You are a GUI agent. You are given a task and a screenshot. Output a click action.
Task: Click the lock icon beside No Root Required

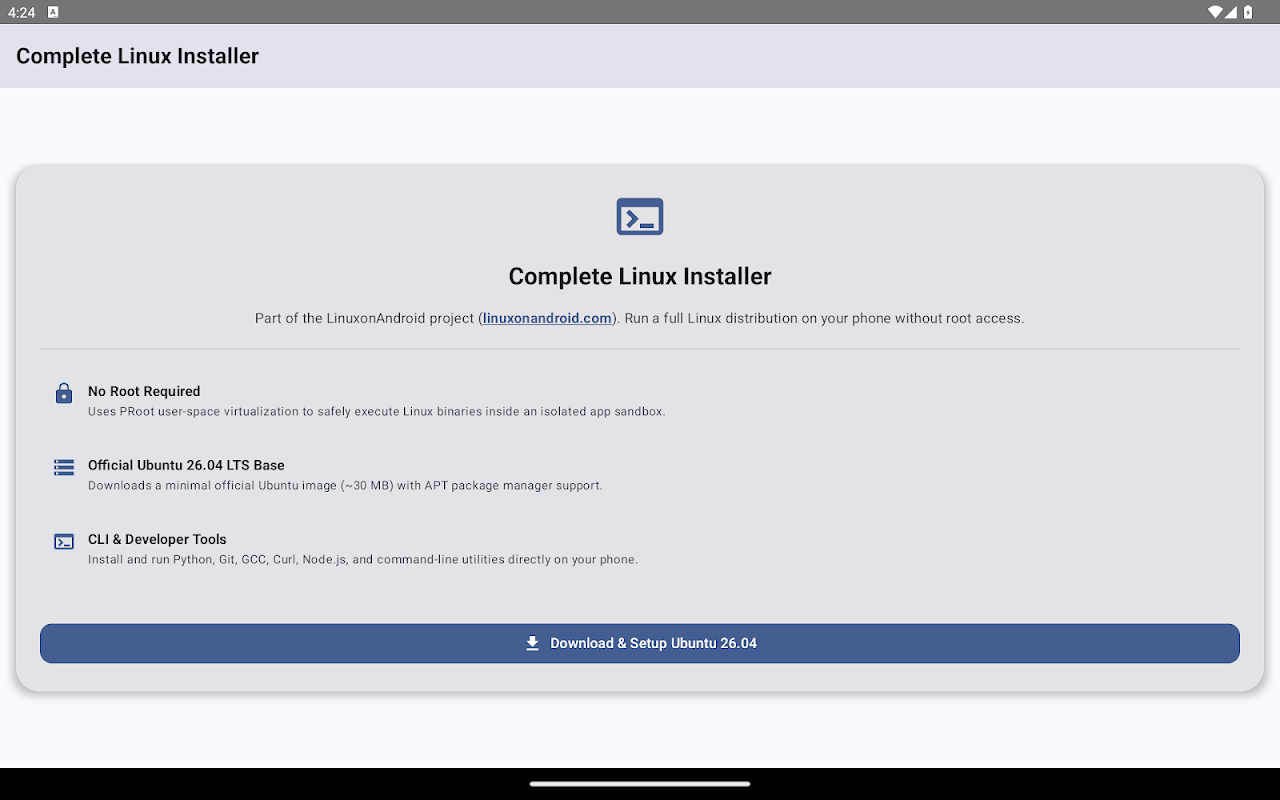point(64,393)
